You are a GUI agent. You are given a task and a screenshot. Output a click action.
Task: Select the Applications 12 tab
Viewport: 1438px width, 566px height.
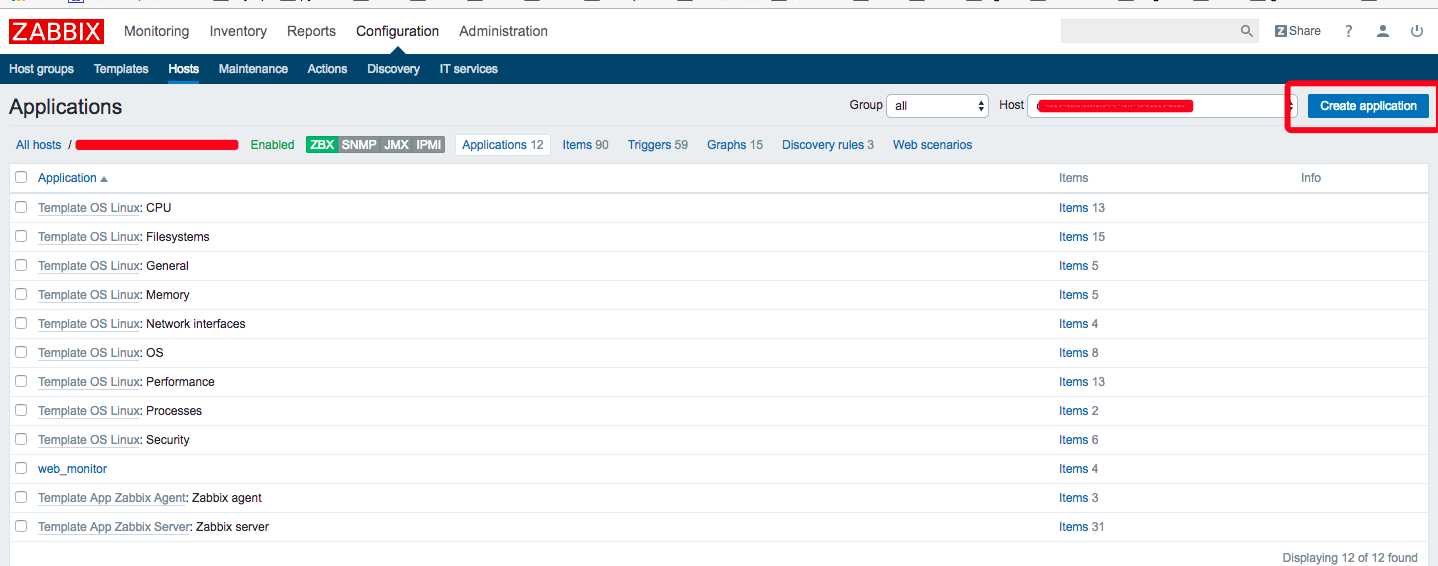[x=503, y=145]
